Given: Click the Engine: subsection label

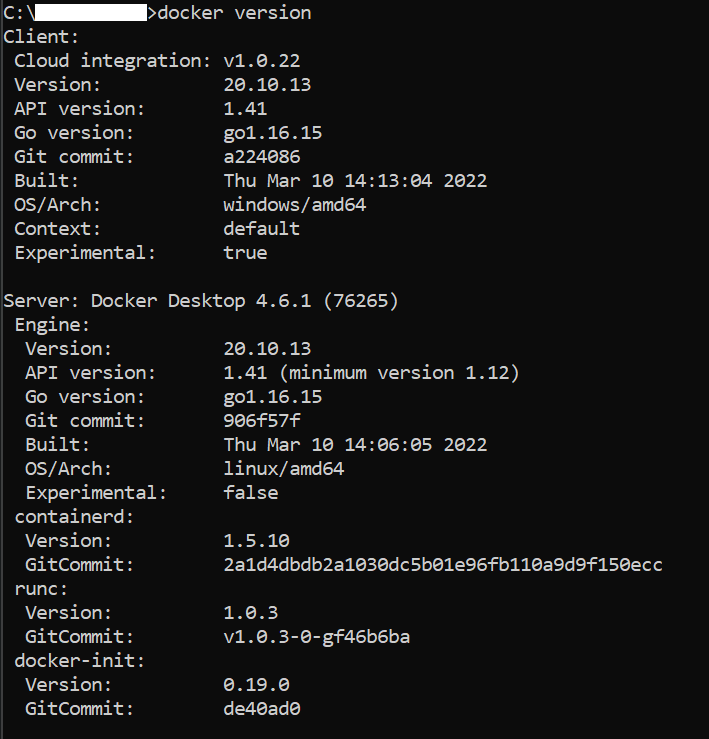Looking at the screenshot, I should click(52, 325).
